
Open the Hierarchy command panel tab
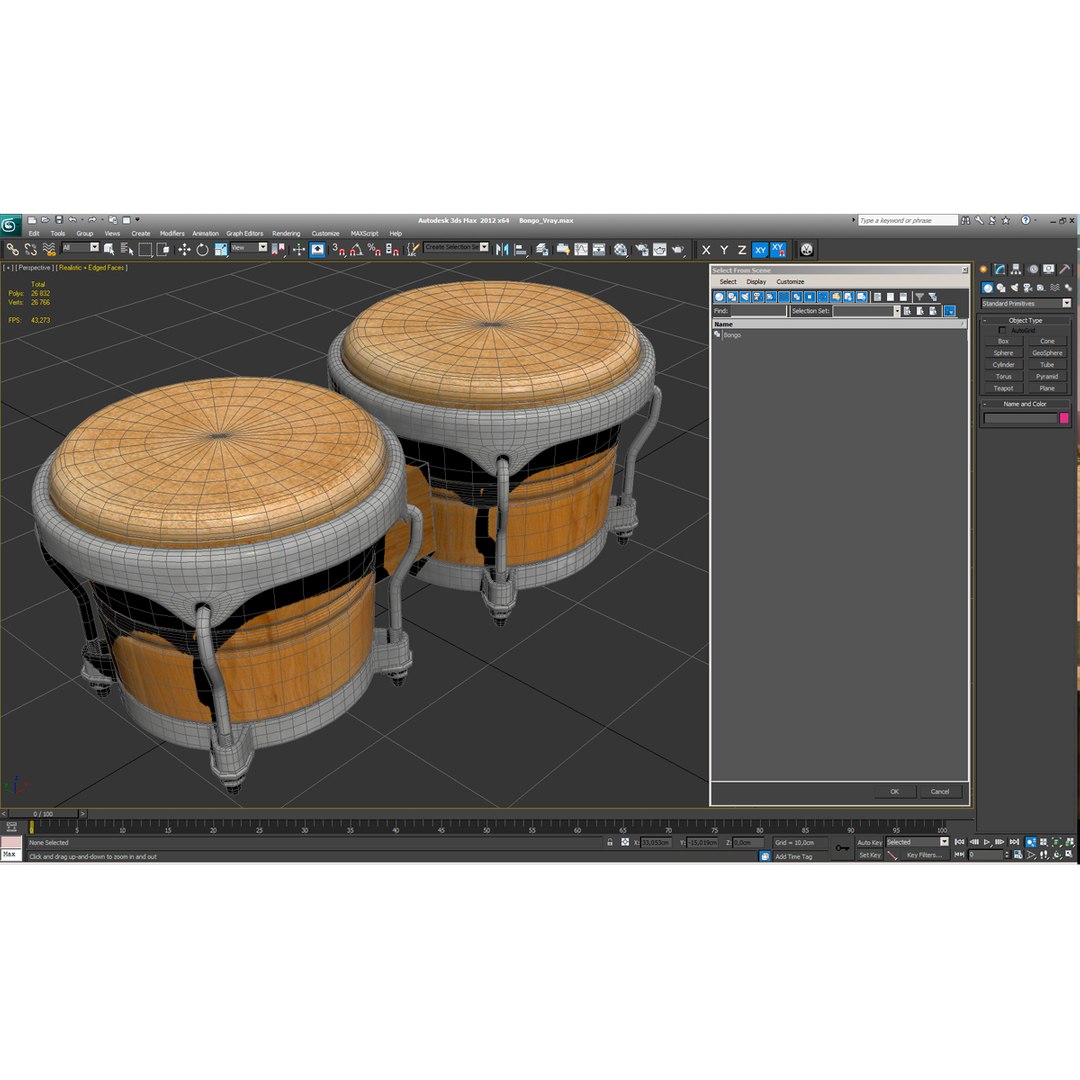(x=1016, y=269)
